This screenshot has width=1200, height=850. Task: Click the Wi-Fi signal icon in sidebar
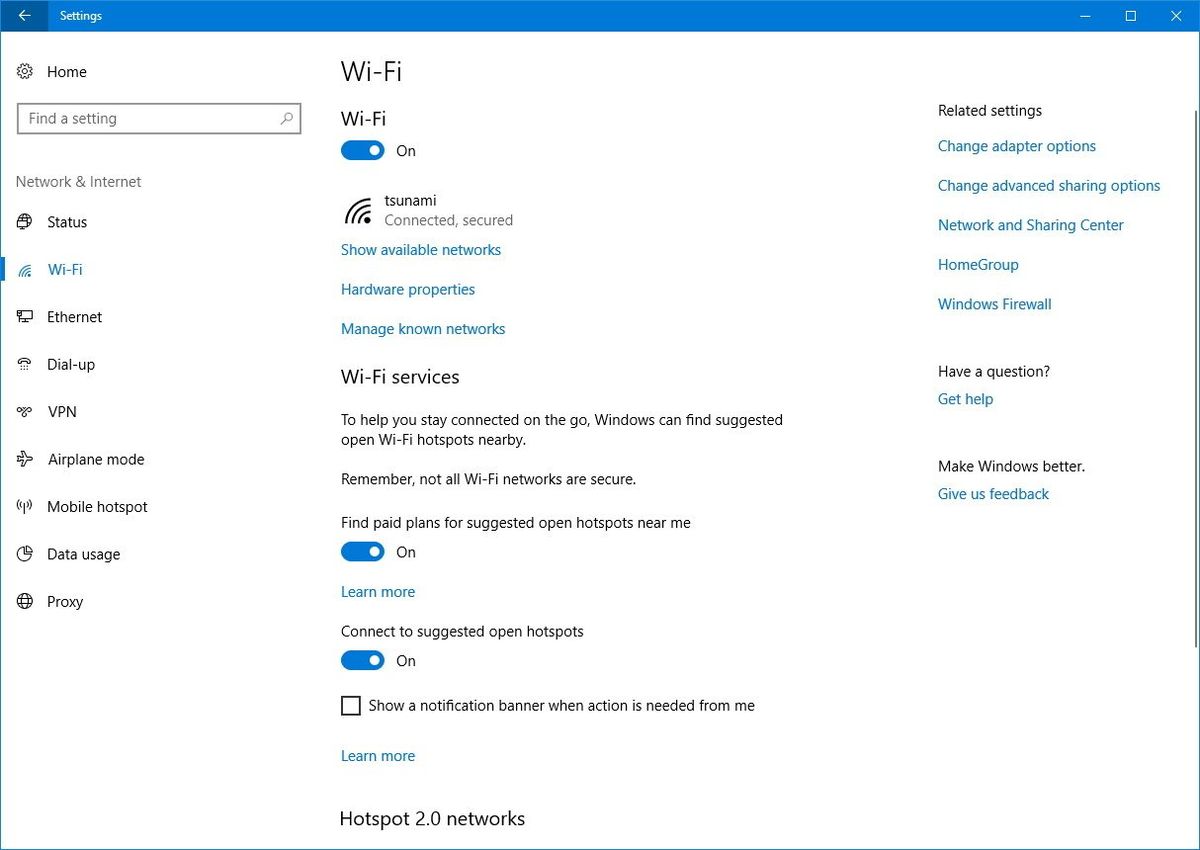(x=24, y=269)
